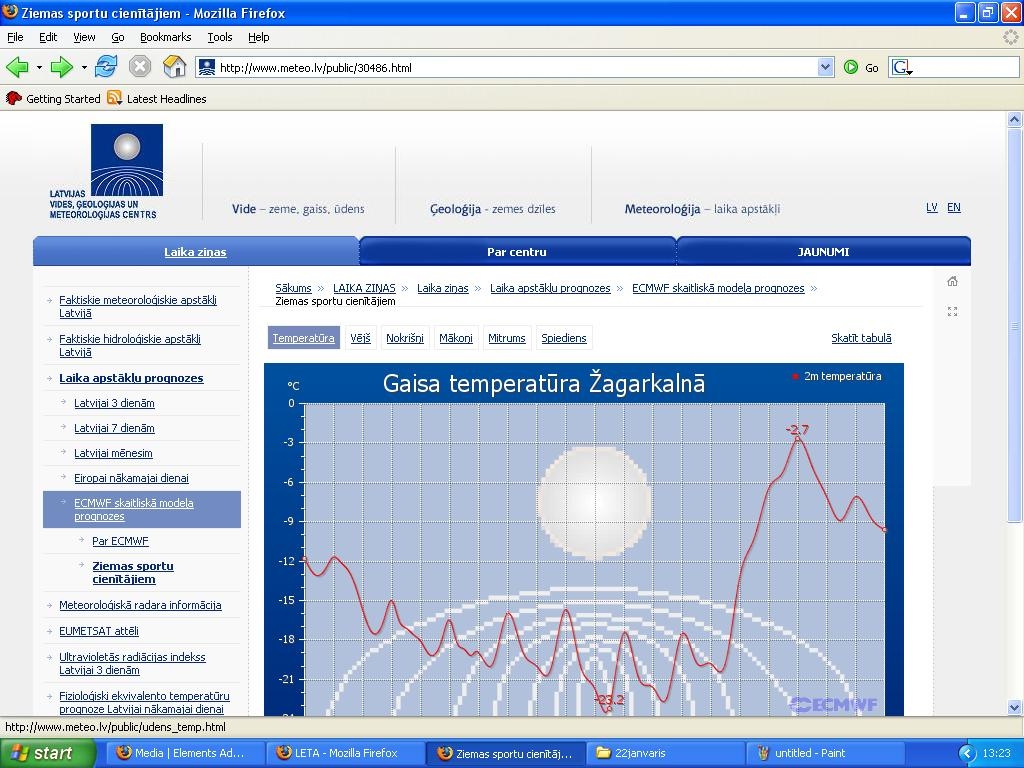Switch to the Par centru tab
1024x768 pixels.
(x=517, y=252)
